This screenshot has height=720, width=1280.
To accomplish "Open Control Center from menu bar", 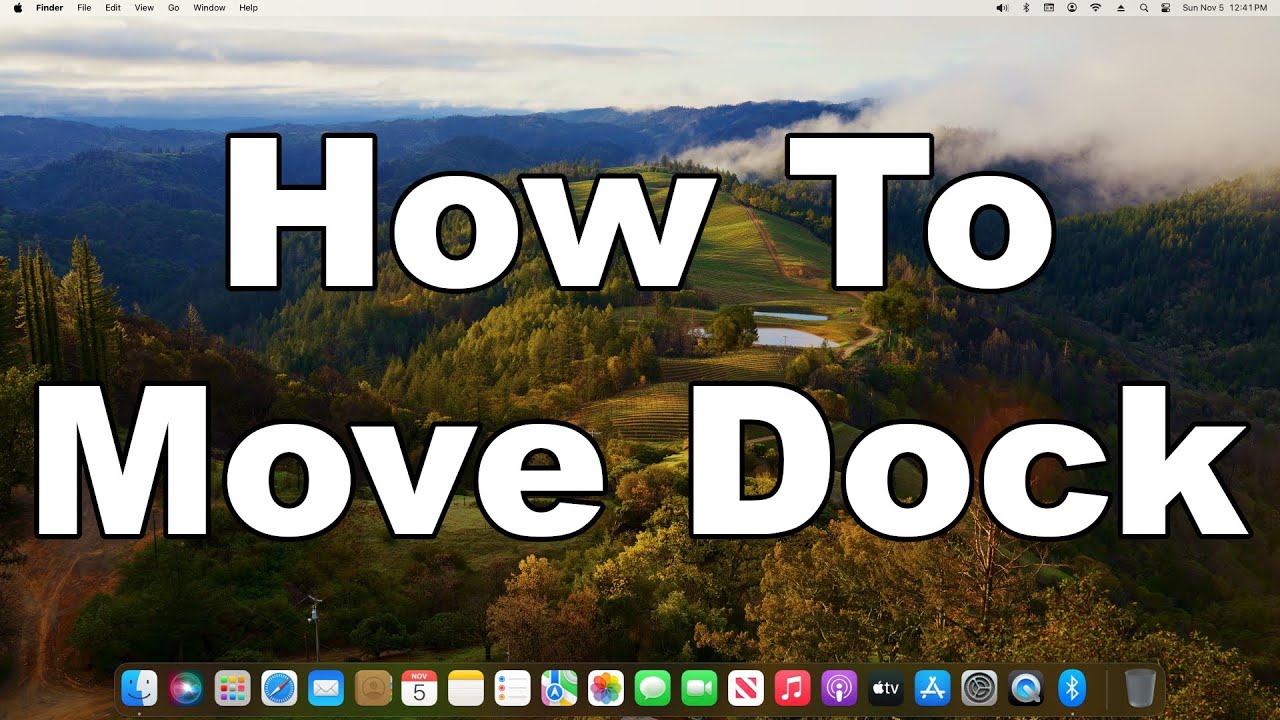I will coord(1166,7).
